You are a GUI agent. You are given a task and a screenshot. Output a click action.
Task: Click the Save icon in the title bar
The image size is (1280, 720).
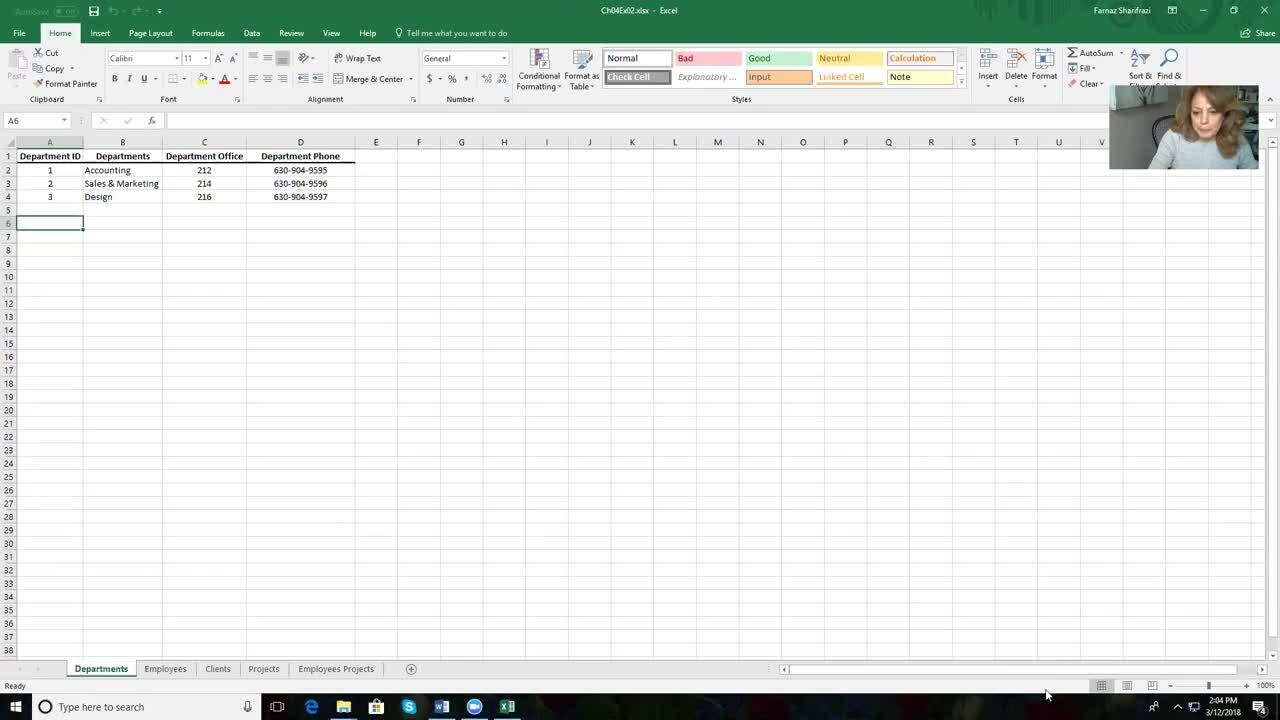click(94, 11)
